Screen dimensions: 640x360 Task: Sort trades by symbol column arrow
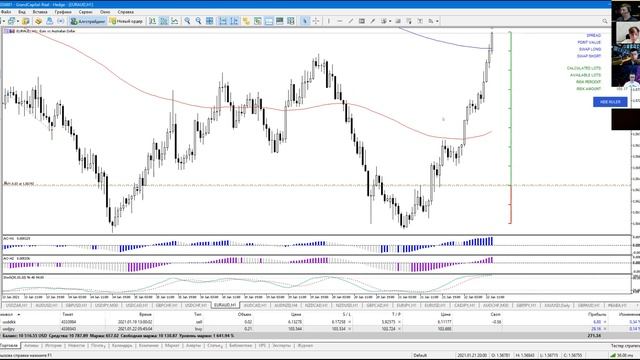click(18, 315)
